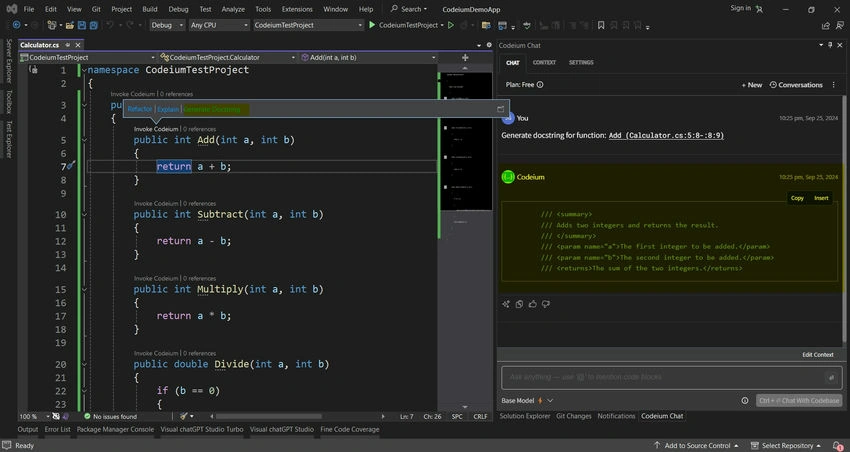Click the white bookmark toggle icon
The height and width of the screenshot is (452, 850).
click(601, 25)
